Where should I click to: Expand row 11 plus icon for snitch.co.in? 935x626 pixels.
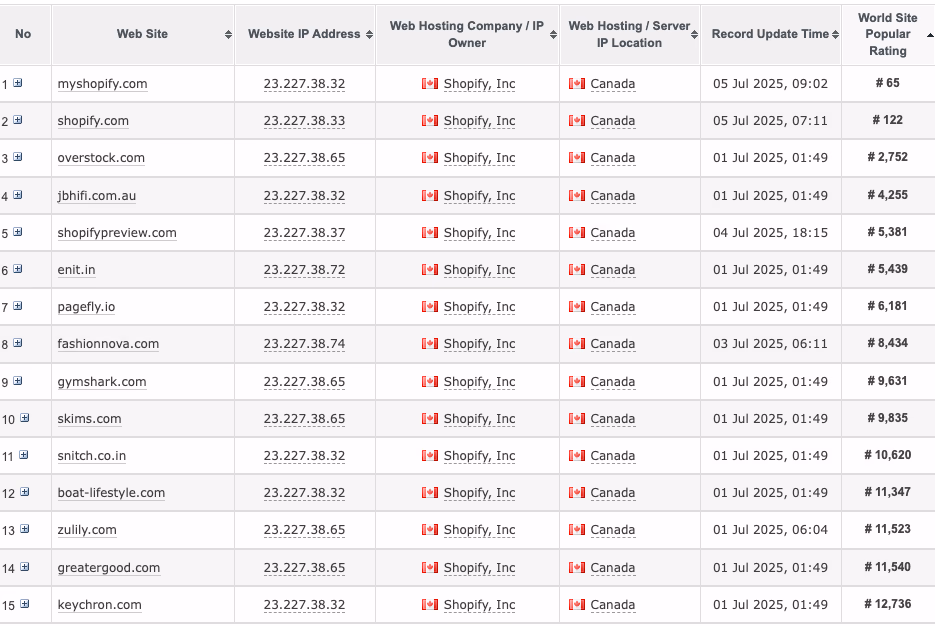pos(24,455)
